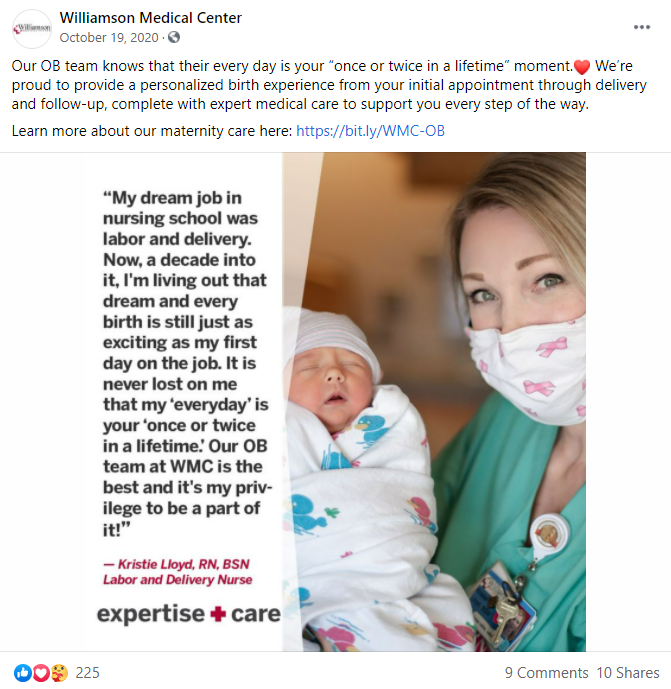Click the nurse quote text panel

(185, 363)
